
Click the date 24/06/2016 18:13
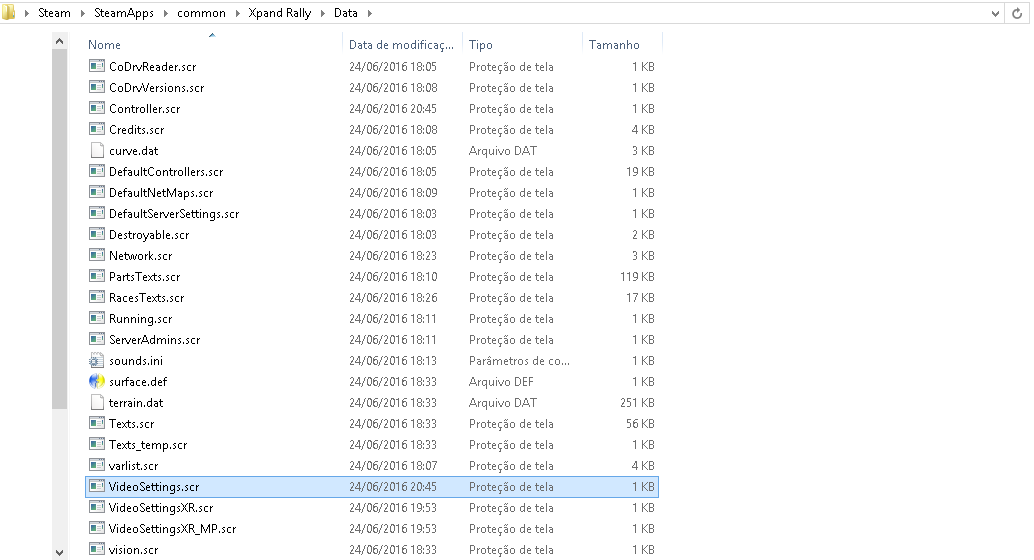click(393, 361)
